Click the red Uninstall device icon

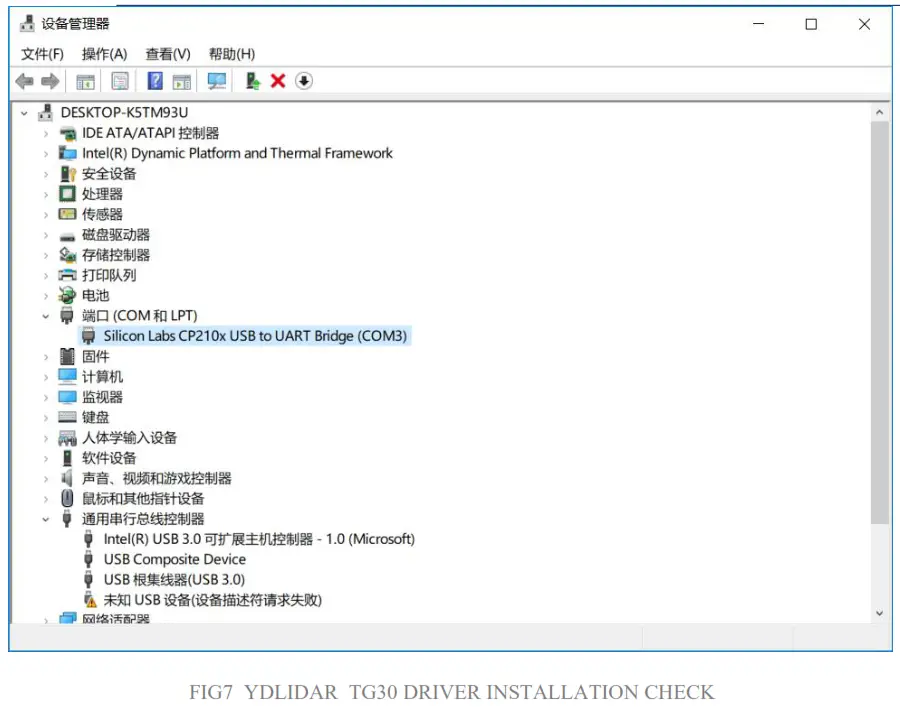277,80
